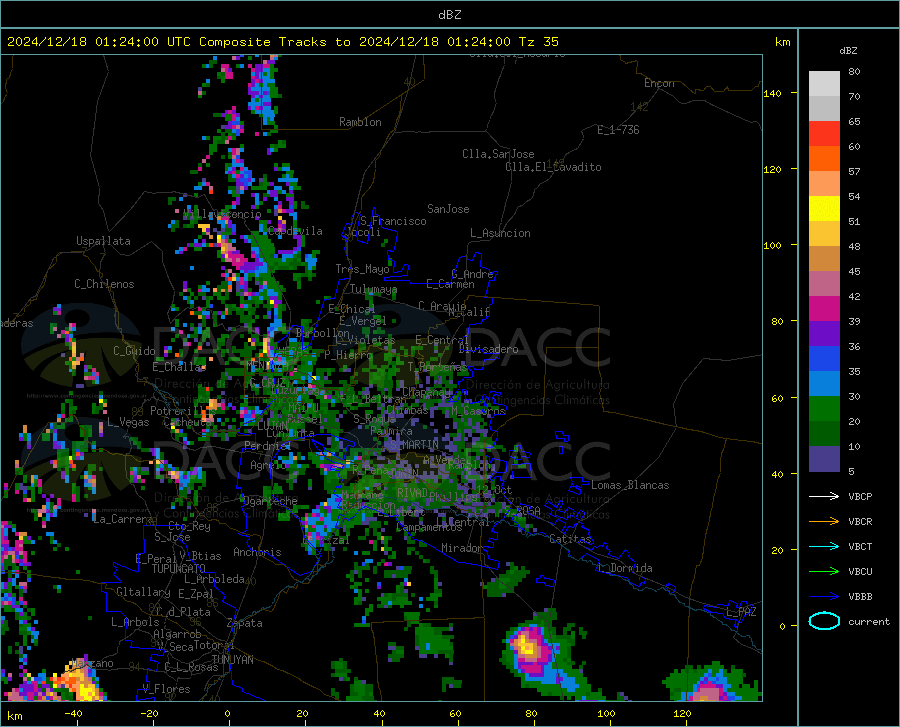Click the Ugarteche place label
Image resolution: width=900 pixels, height=727 pixels.
(270, 501)
